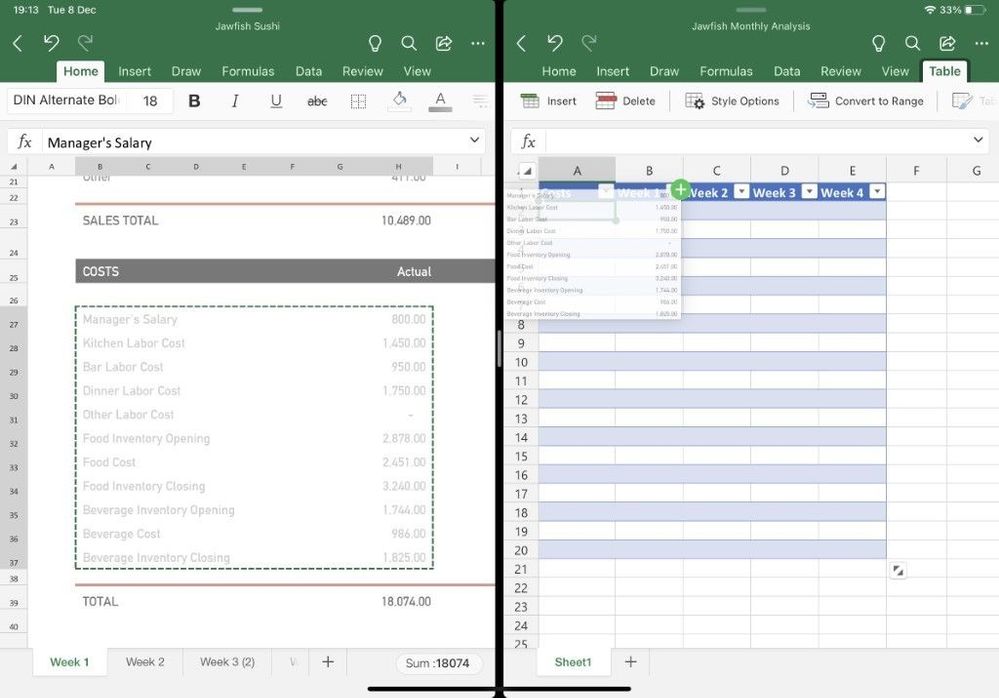Open search in Jawfish Monthly Analysis

(x=912, y=43)
